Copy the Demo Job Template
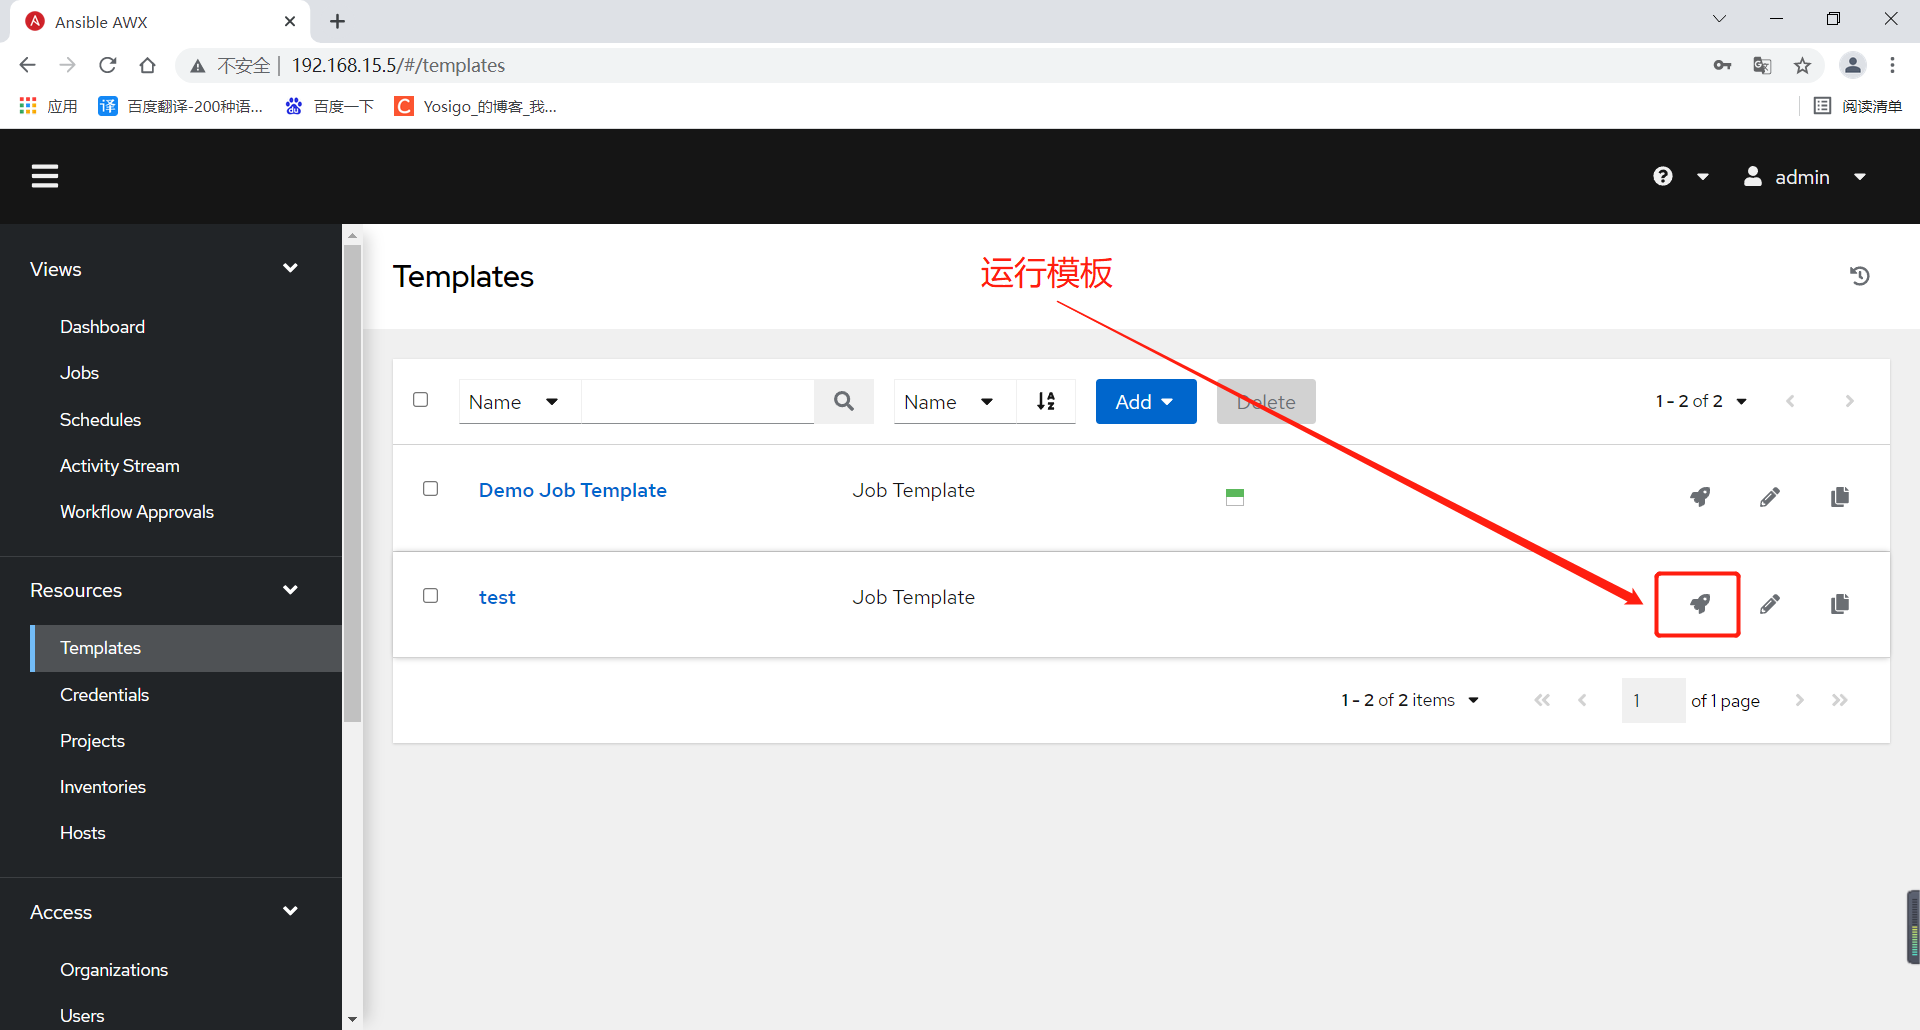 tap(1840, 497)
